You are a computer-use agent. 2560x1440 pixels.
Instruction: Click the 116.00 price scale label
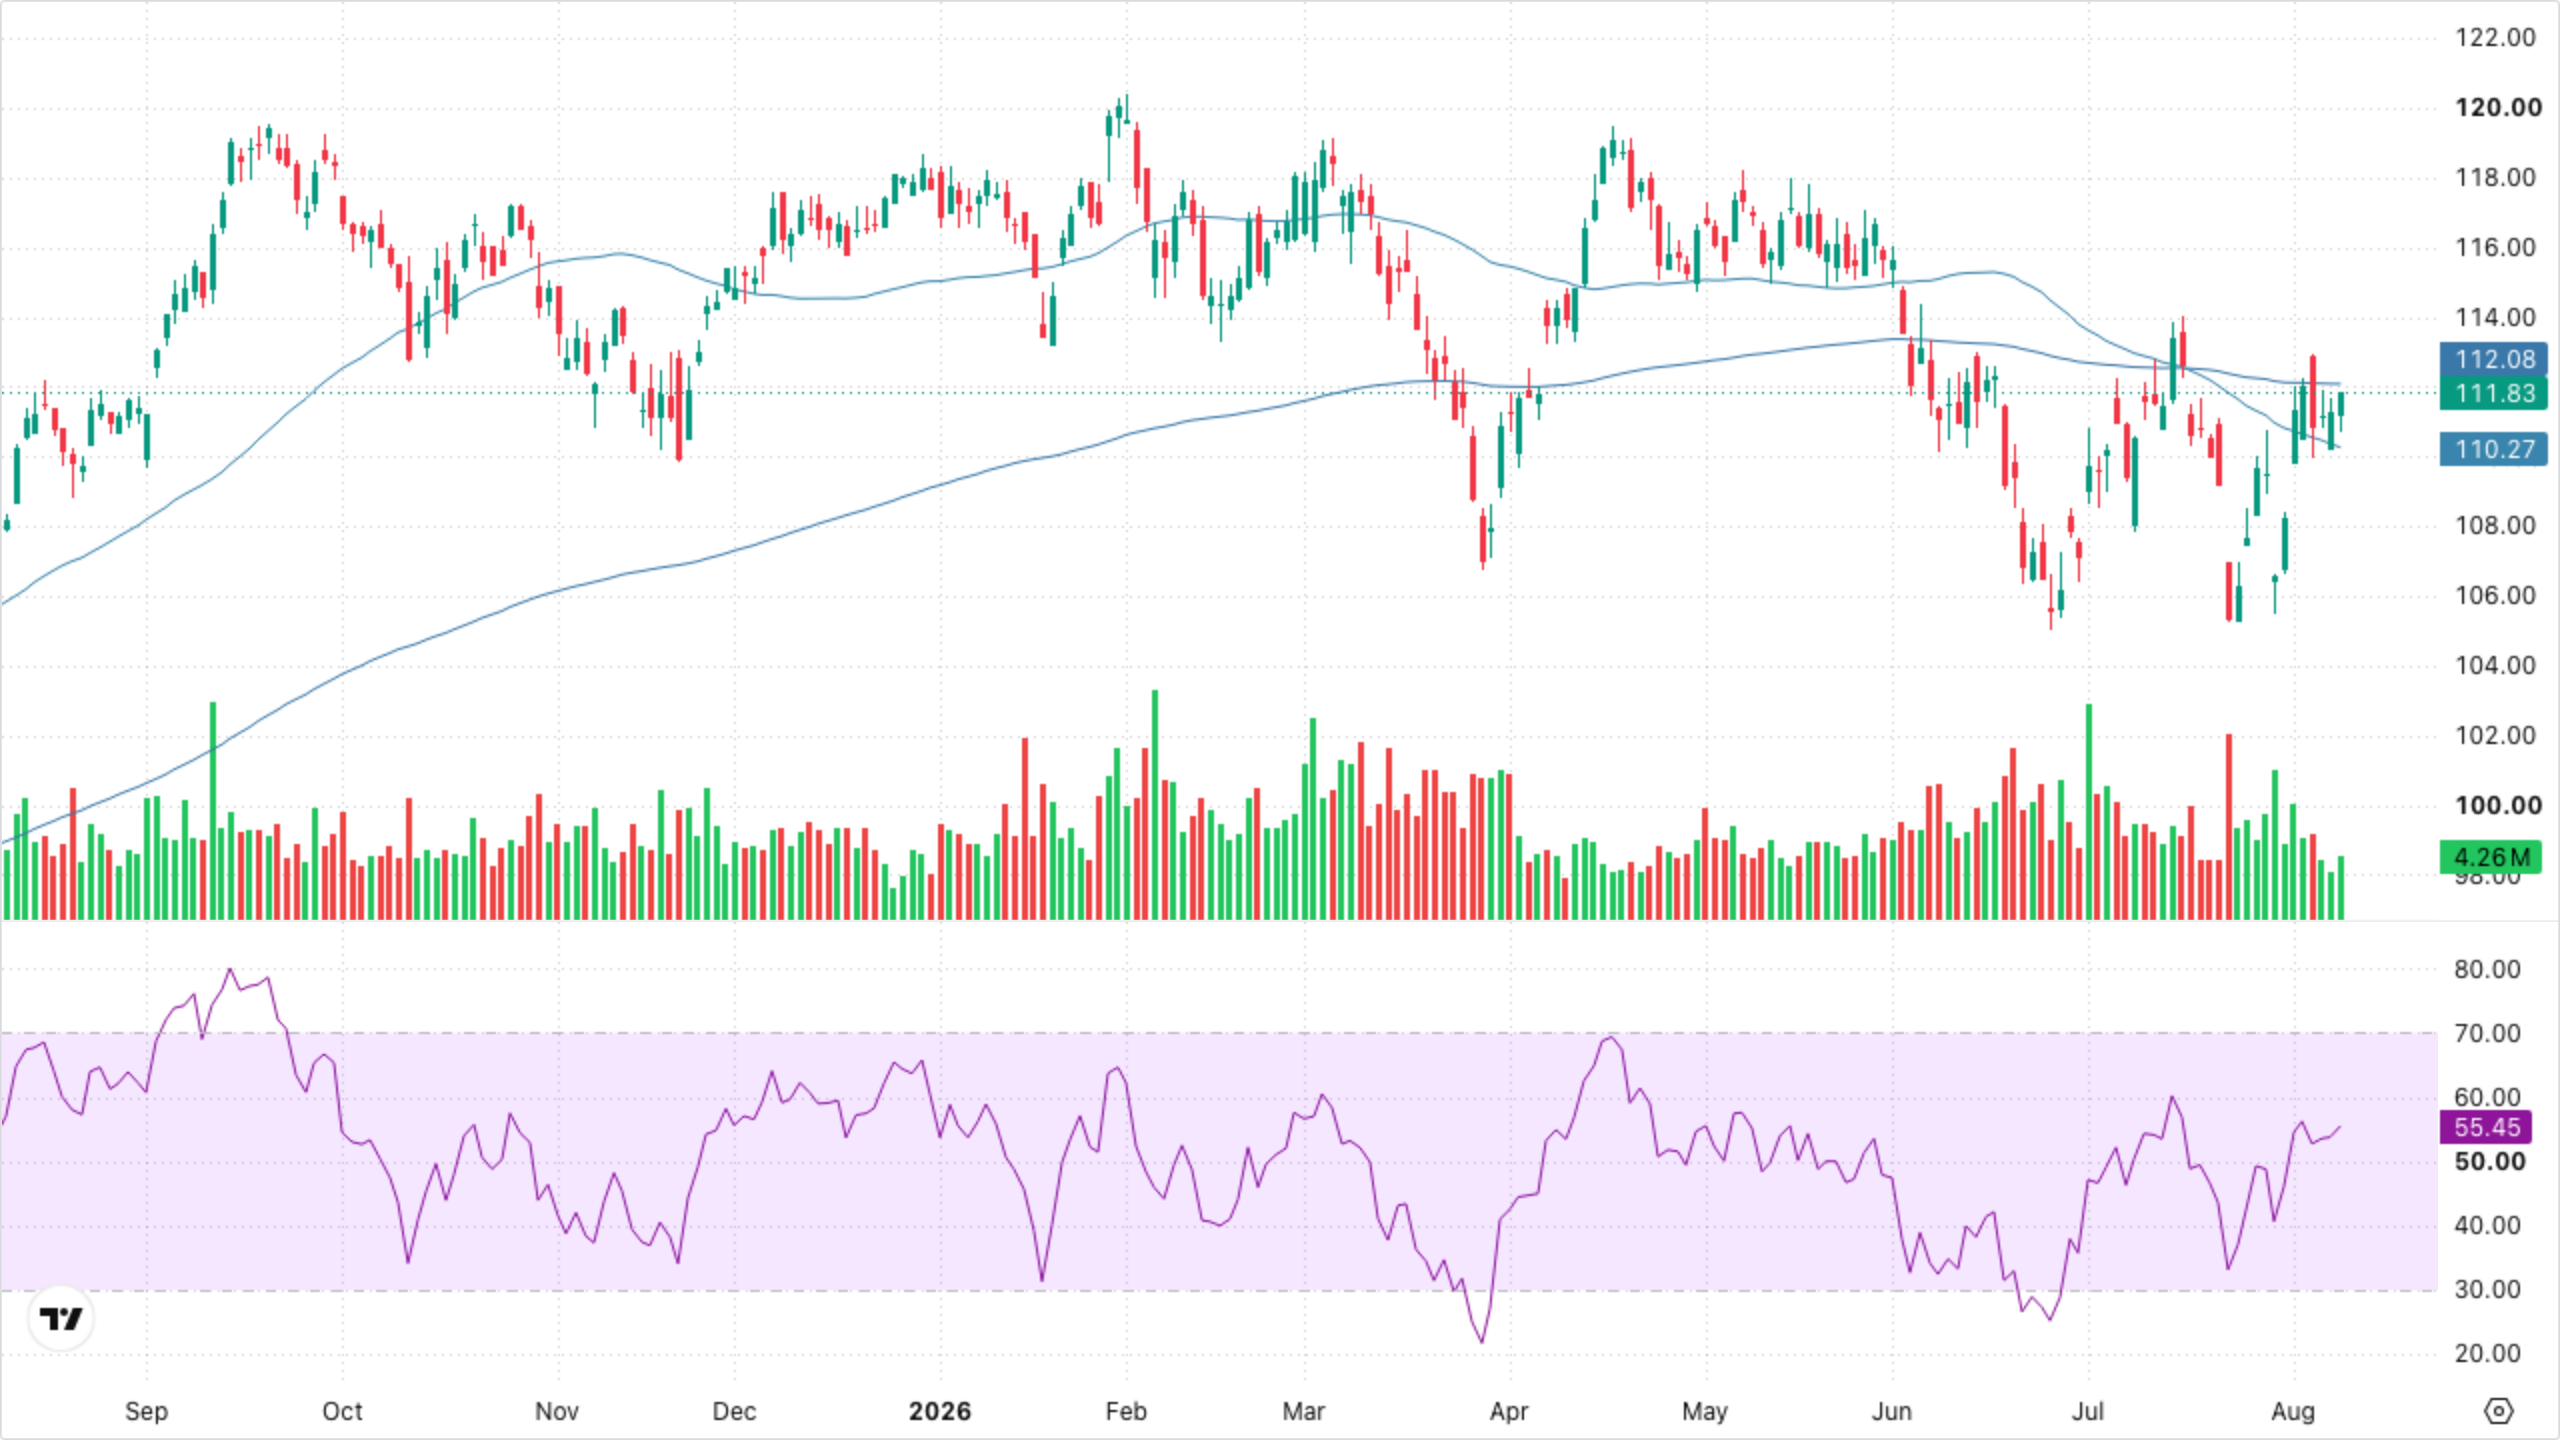pos(2496,247)
